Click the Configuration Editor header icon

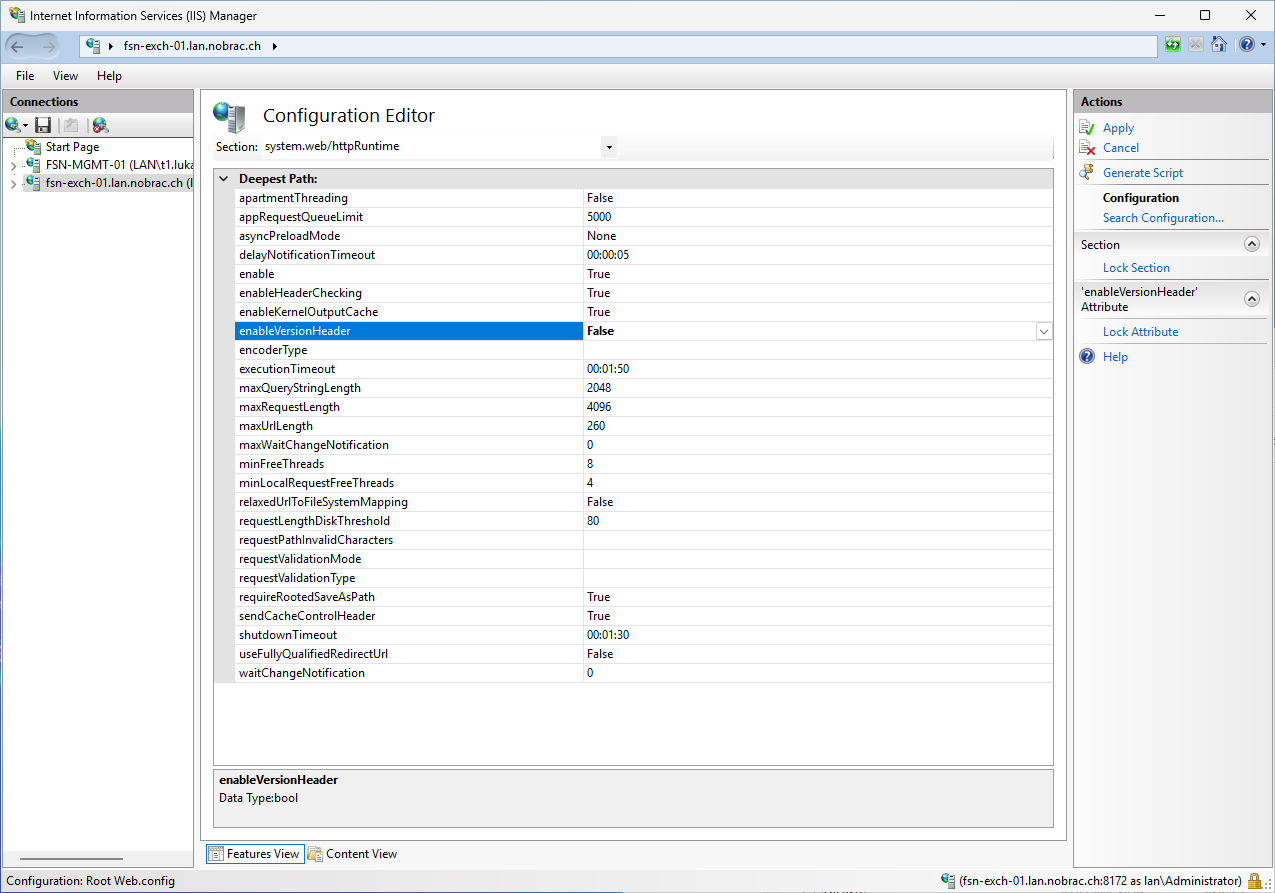coord(229,117)
